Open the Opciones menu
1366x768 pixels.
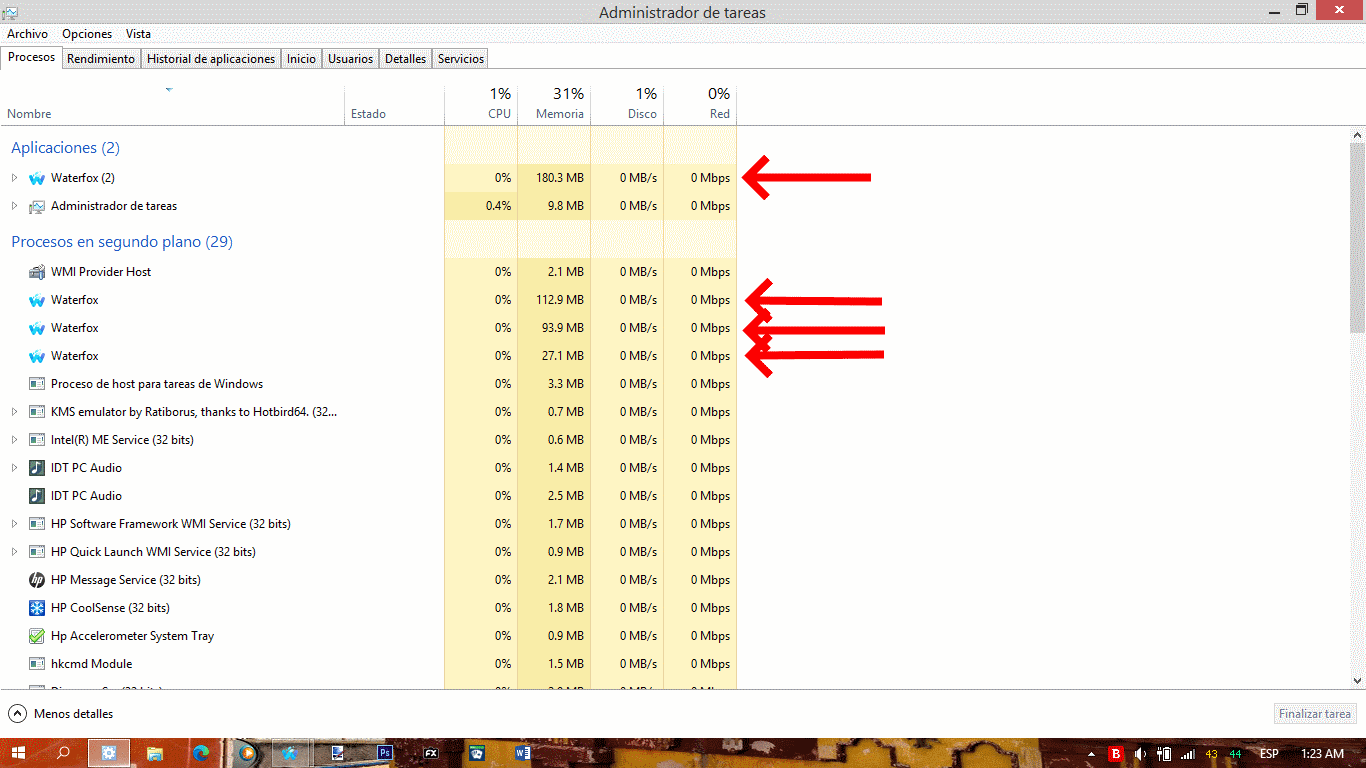coord(87,34)
